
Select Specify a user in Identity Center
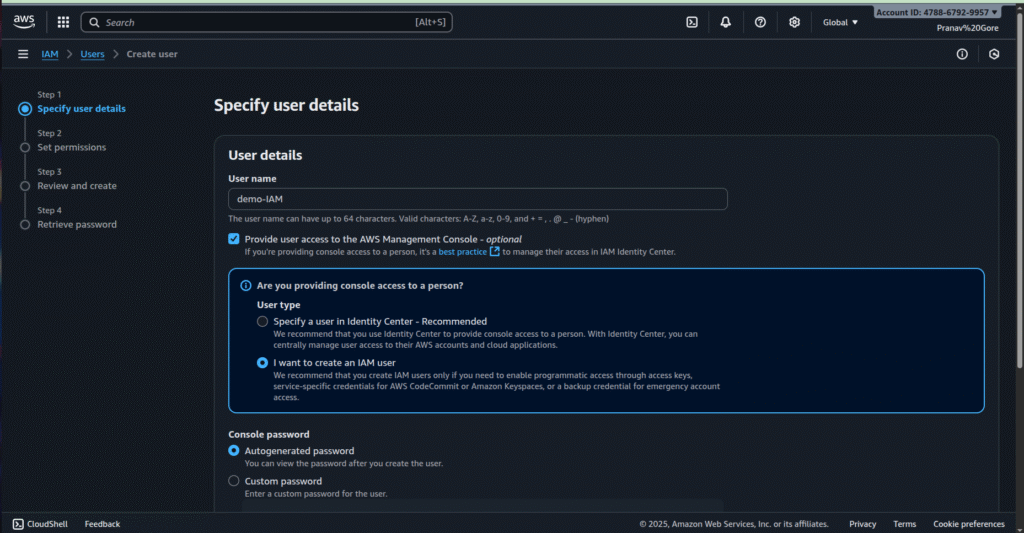[x=263, y=321]
